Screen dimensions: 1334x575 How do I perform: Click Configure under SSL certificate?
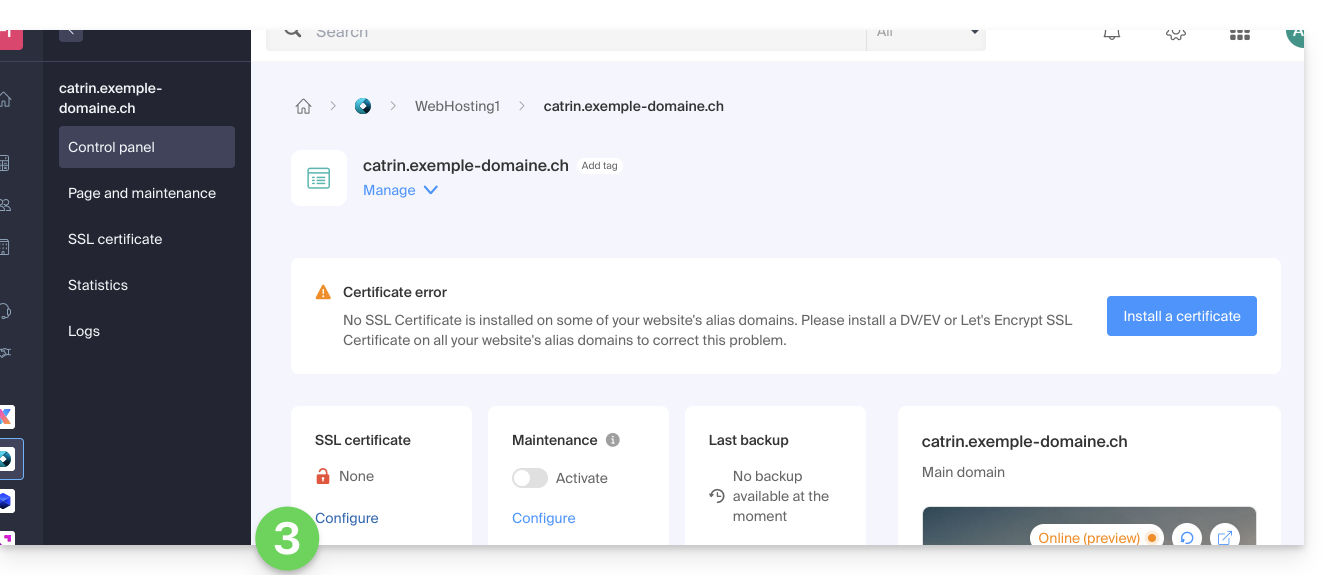pos(347,518)
